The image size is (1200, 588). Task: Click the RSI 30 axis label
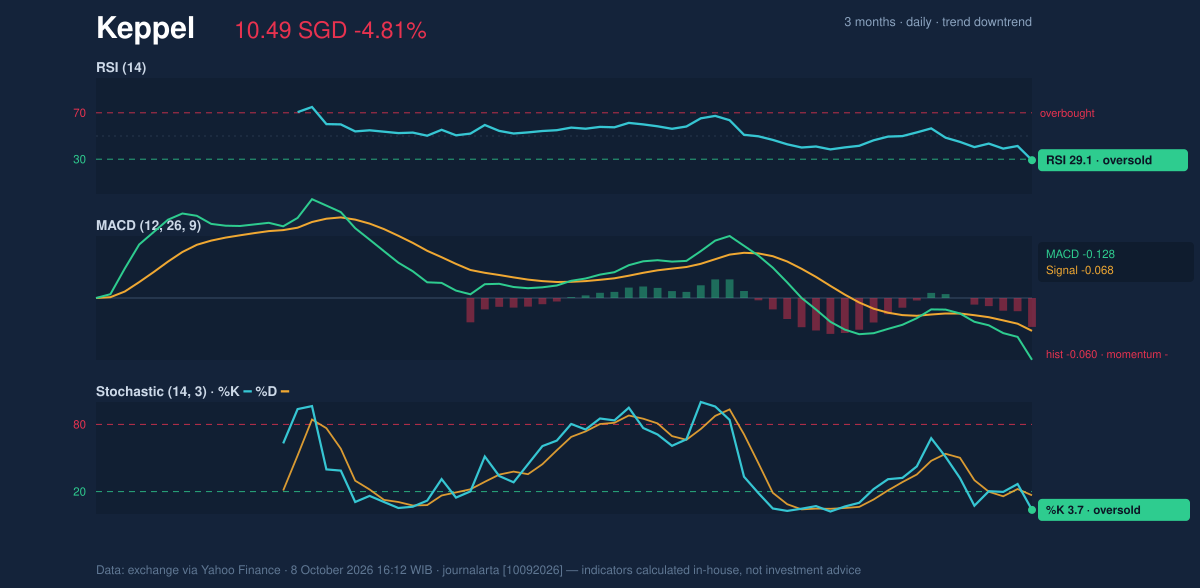click(79, 159)
